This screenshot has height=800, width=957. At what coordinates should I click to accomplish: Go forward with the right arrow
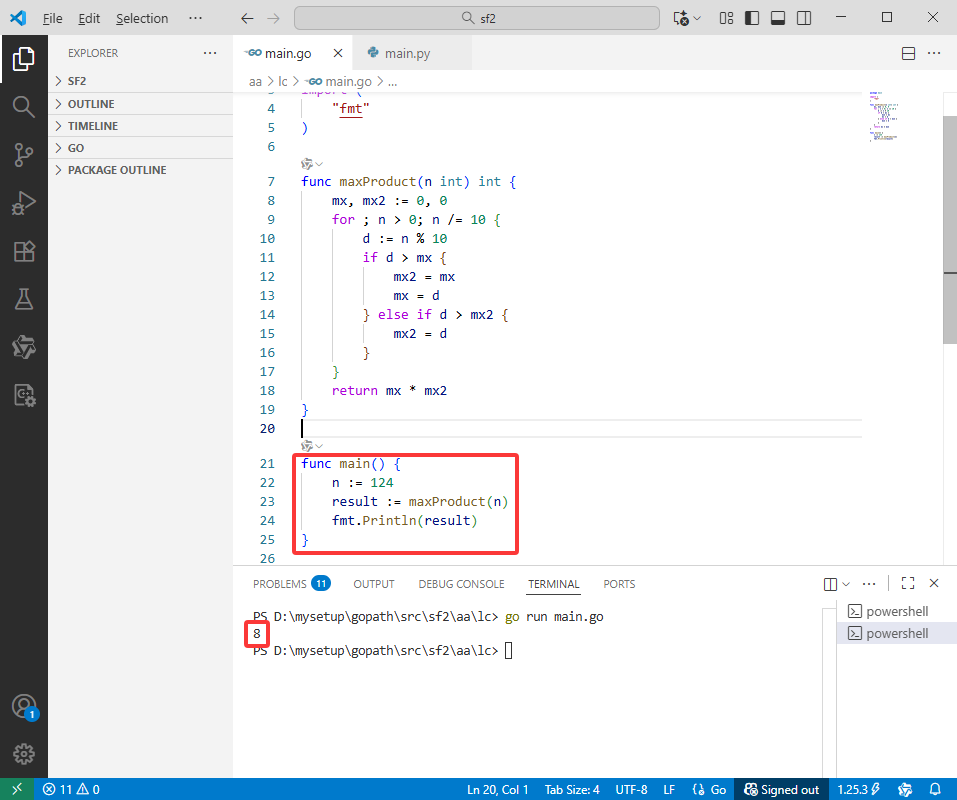click(x=273, y=18)
